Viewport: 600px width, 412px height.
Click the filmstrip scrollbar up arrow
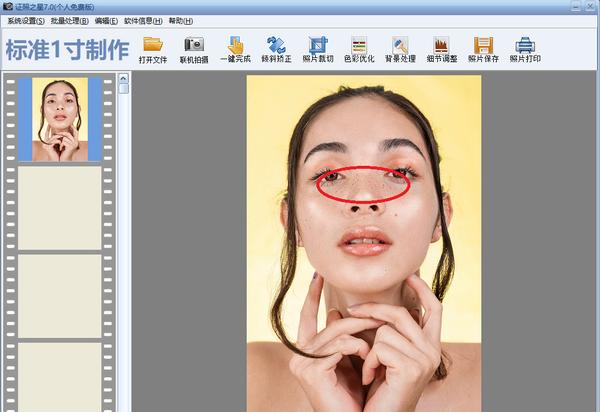(124, 76)
